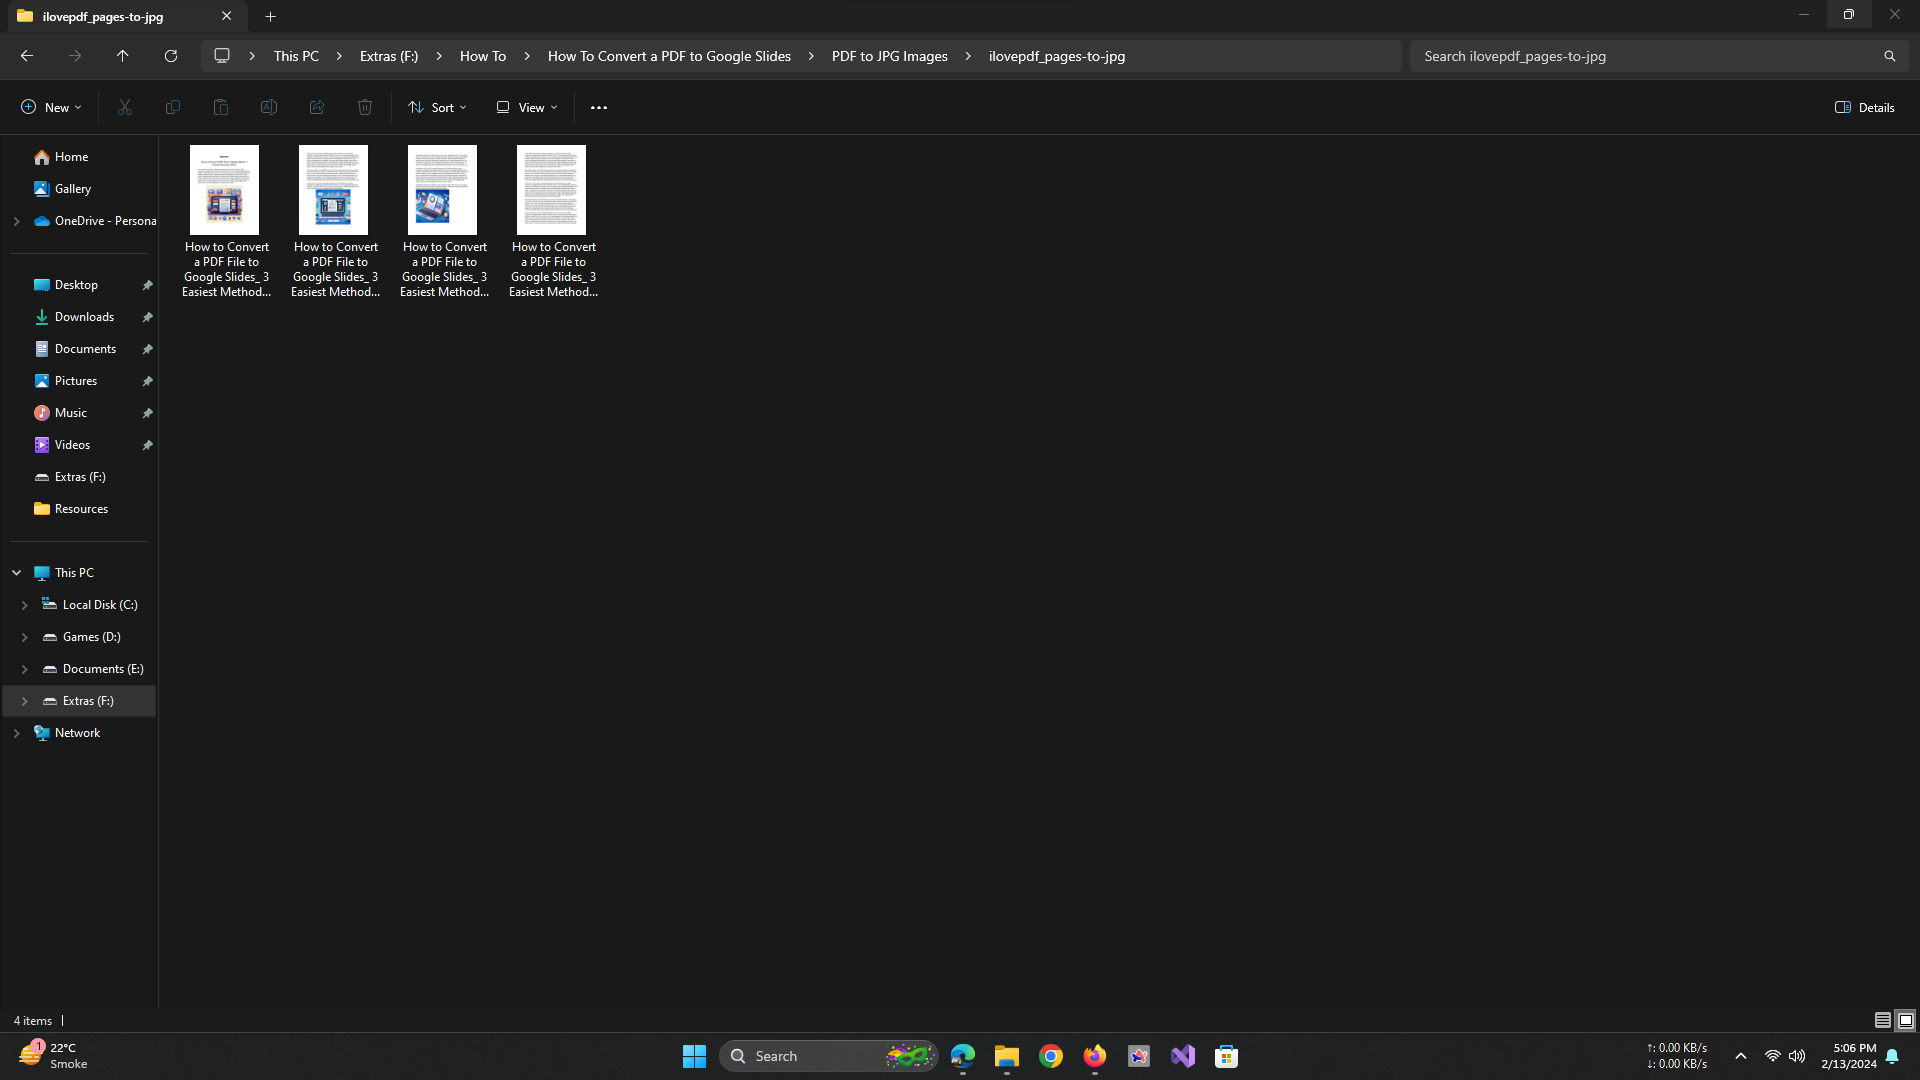The height and width of the screenshot is (1080, 1920).
Task: Click the Cut scissors icon in toolbar
Action: point(125,107)
